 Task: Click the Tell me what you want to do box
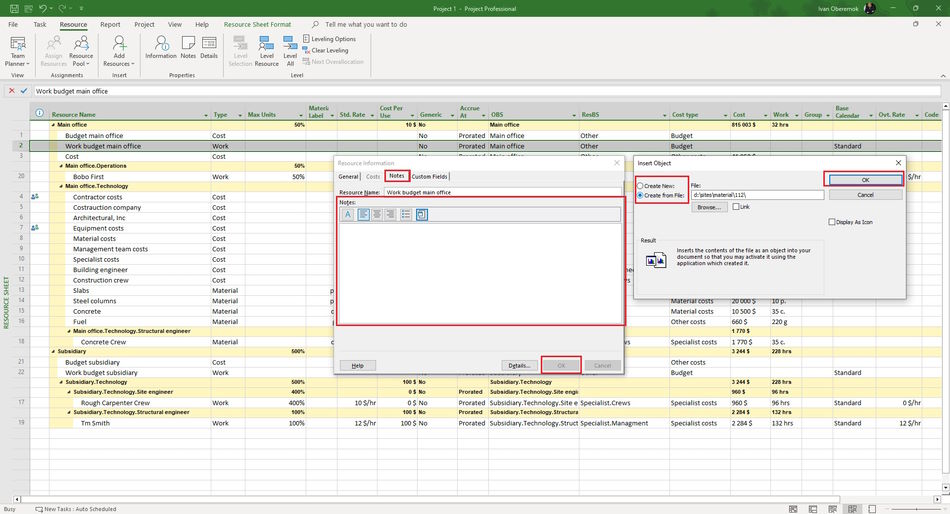tap(366, 24)
